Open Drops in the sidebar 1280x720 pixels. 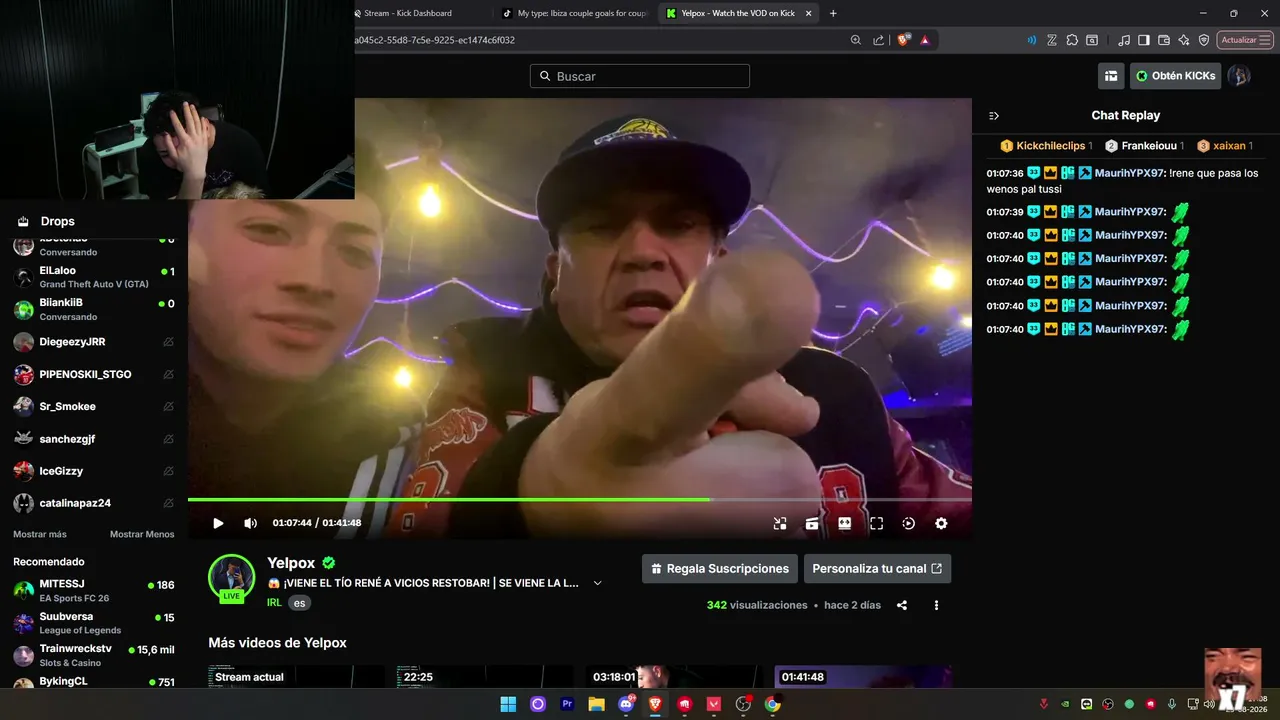pyautogui.click(x=57, y=221)
